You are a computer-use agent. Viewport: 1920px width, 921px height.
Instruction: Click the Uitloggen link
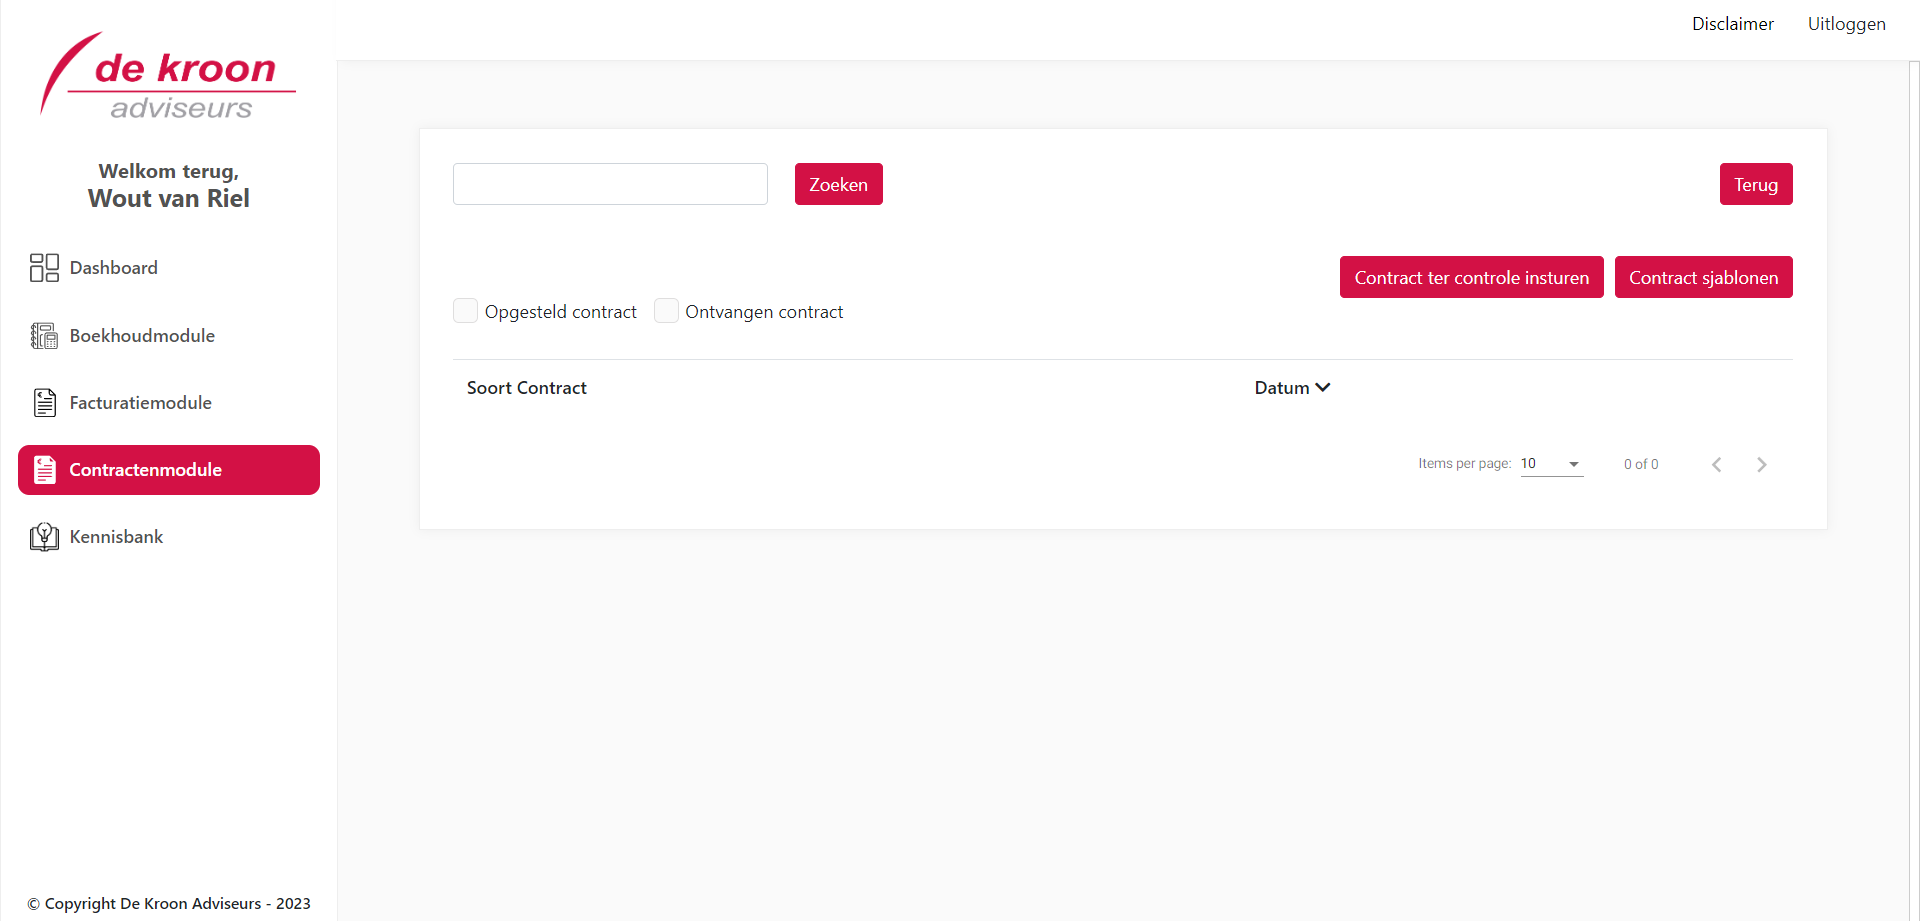coord(1846,24)
